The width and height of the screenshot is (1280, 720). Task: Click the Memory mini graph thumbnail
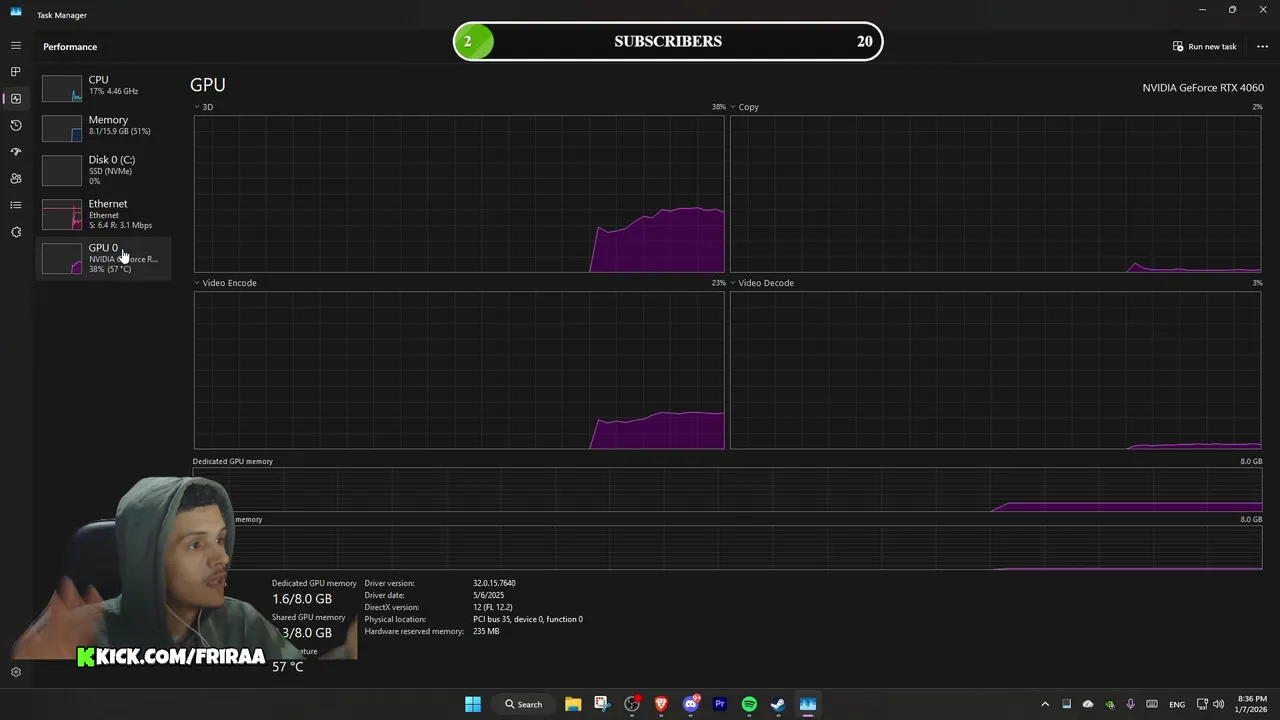tap(62, 128)
